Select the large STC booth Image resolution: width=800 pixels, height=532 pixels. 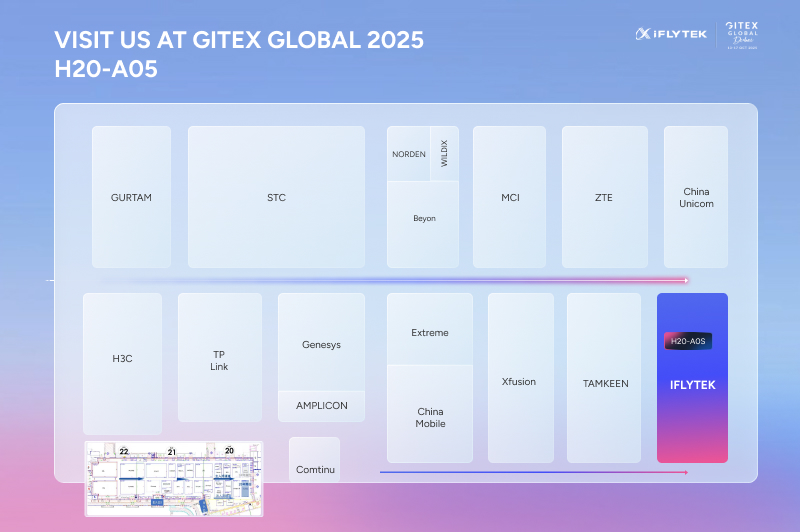(276, 197)
